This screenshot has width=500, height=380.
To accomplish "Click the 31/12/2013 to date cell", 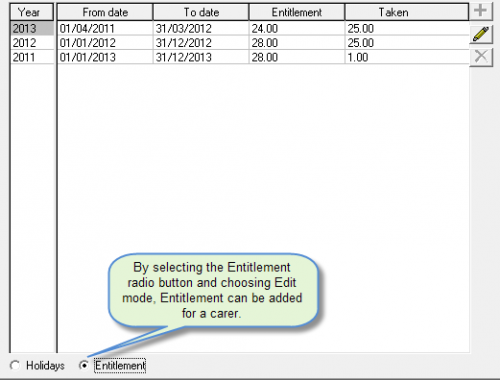I will (201, 57).
